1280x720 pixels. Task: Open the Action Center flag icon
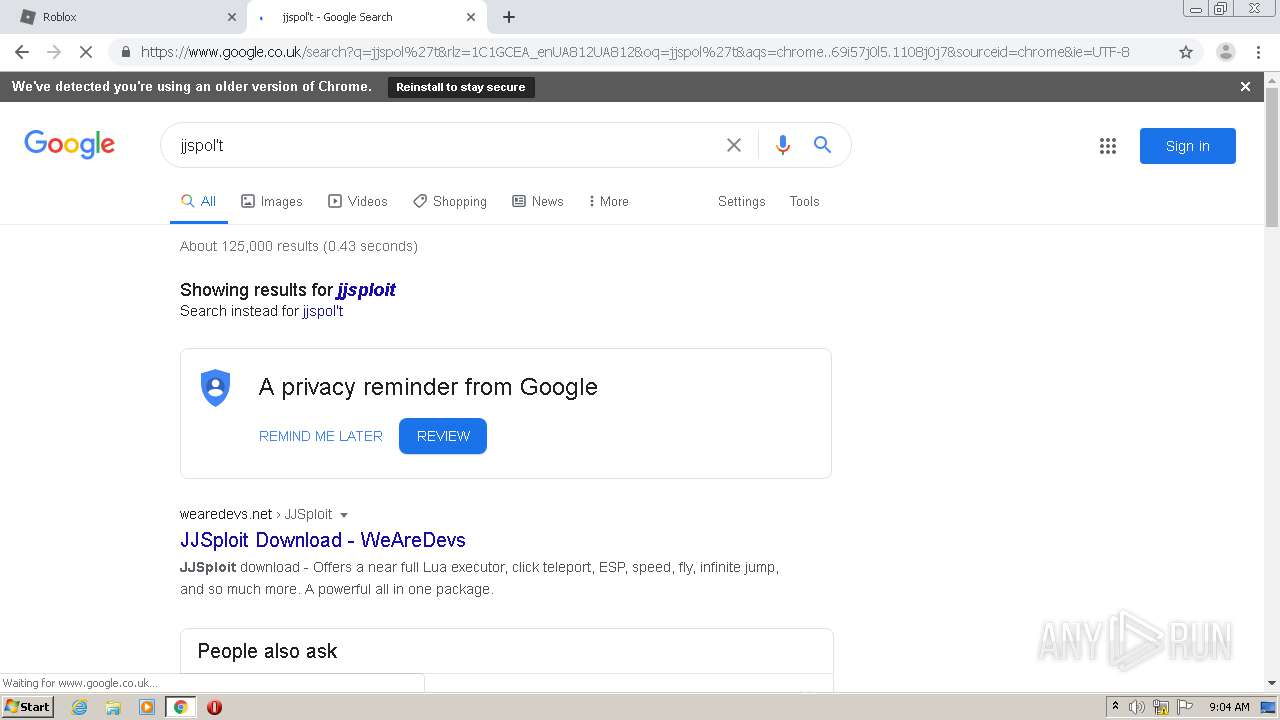coord(1185,707)
